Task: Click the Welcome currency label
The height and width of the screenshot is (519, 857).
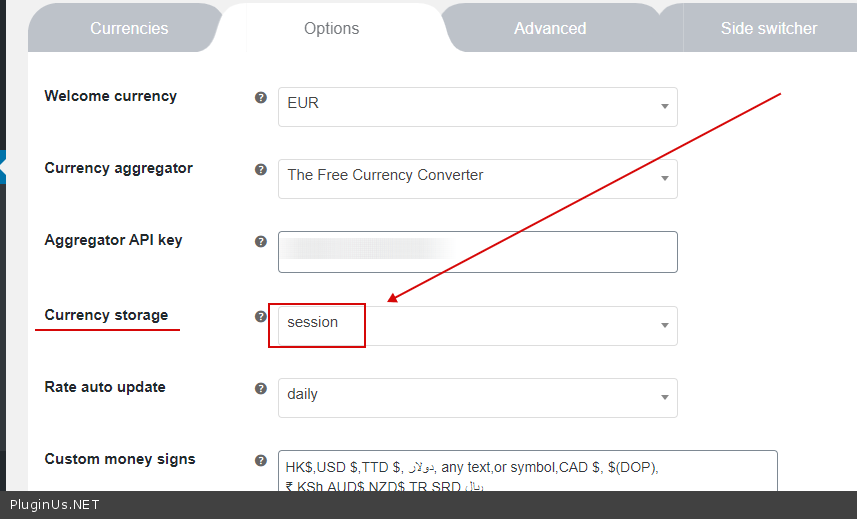Action: (x=110, y=96)
